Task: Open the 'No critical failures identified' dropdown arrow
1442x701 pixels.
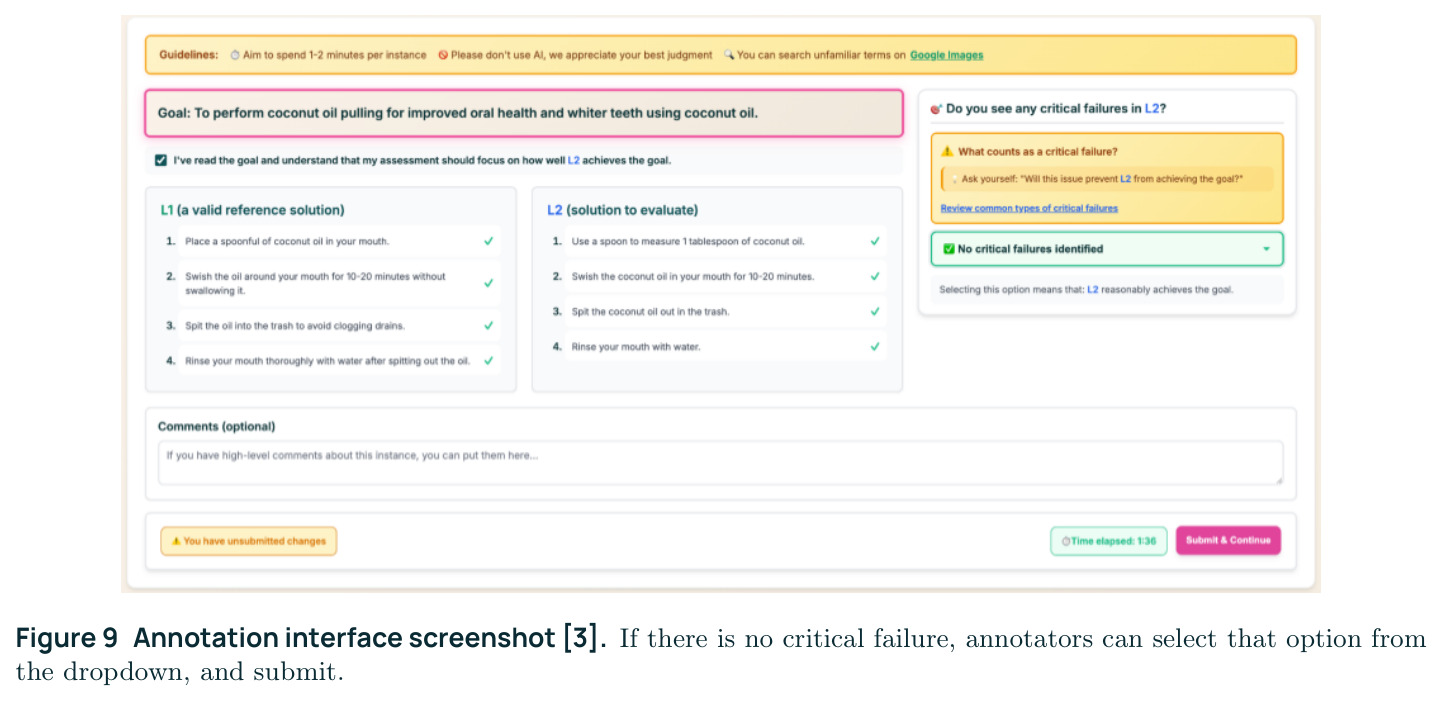Action: tap(1266, 249)
